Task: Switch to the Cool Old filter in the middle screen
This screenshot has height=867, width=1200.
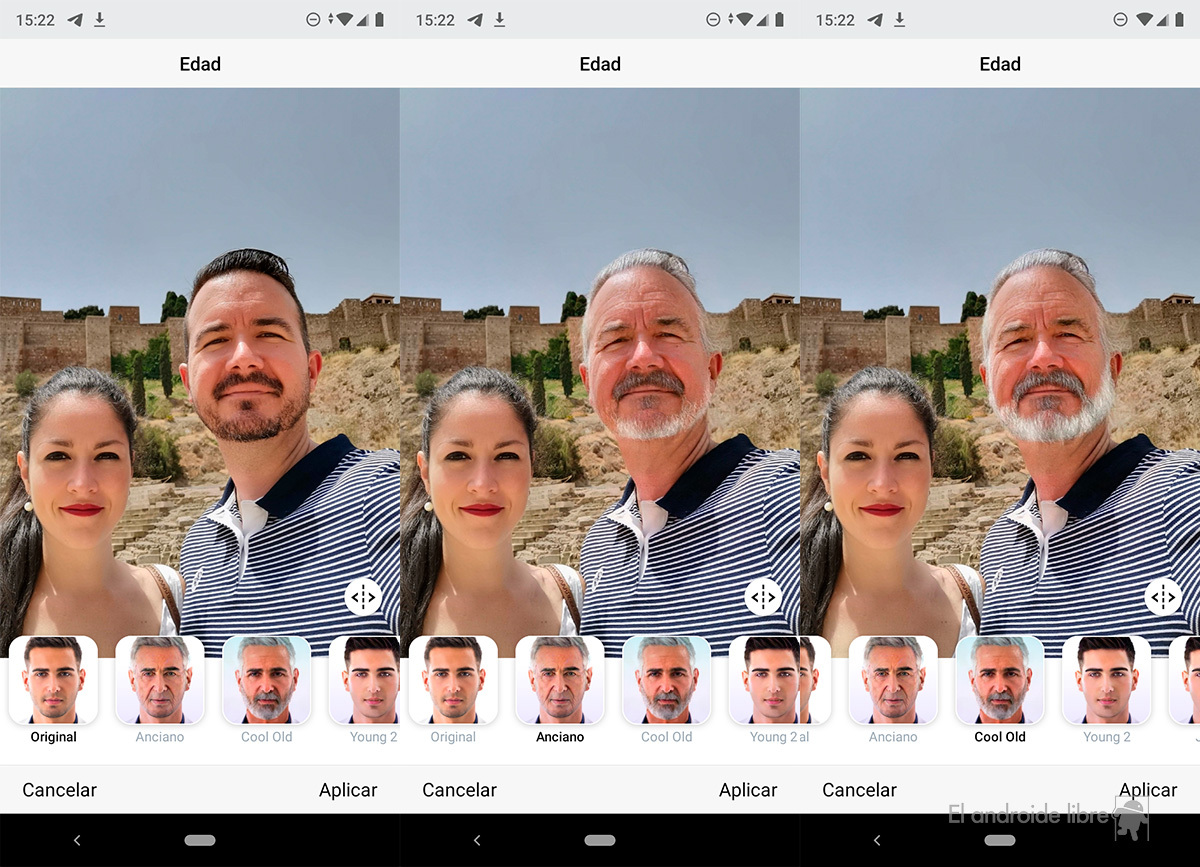Action: (x=667, y=680)
